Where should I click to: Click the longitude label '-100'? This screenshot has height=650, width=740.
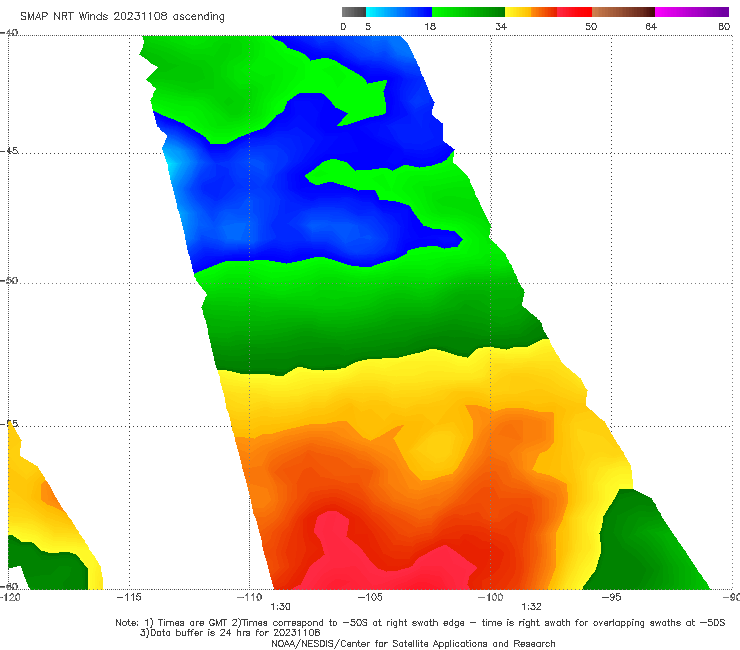(490, 597)
